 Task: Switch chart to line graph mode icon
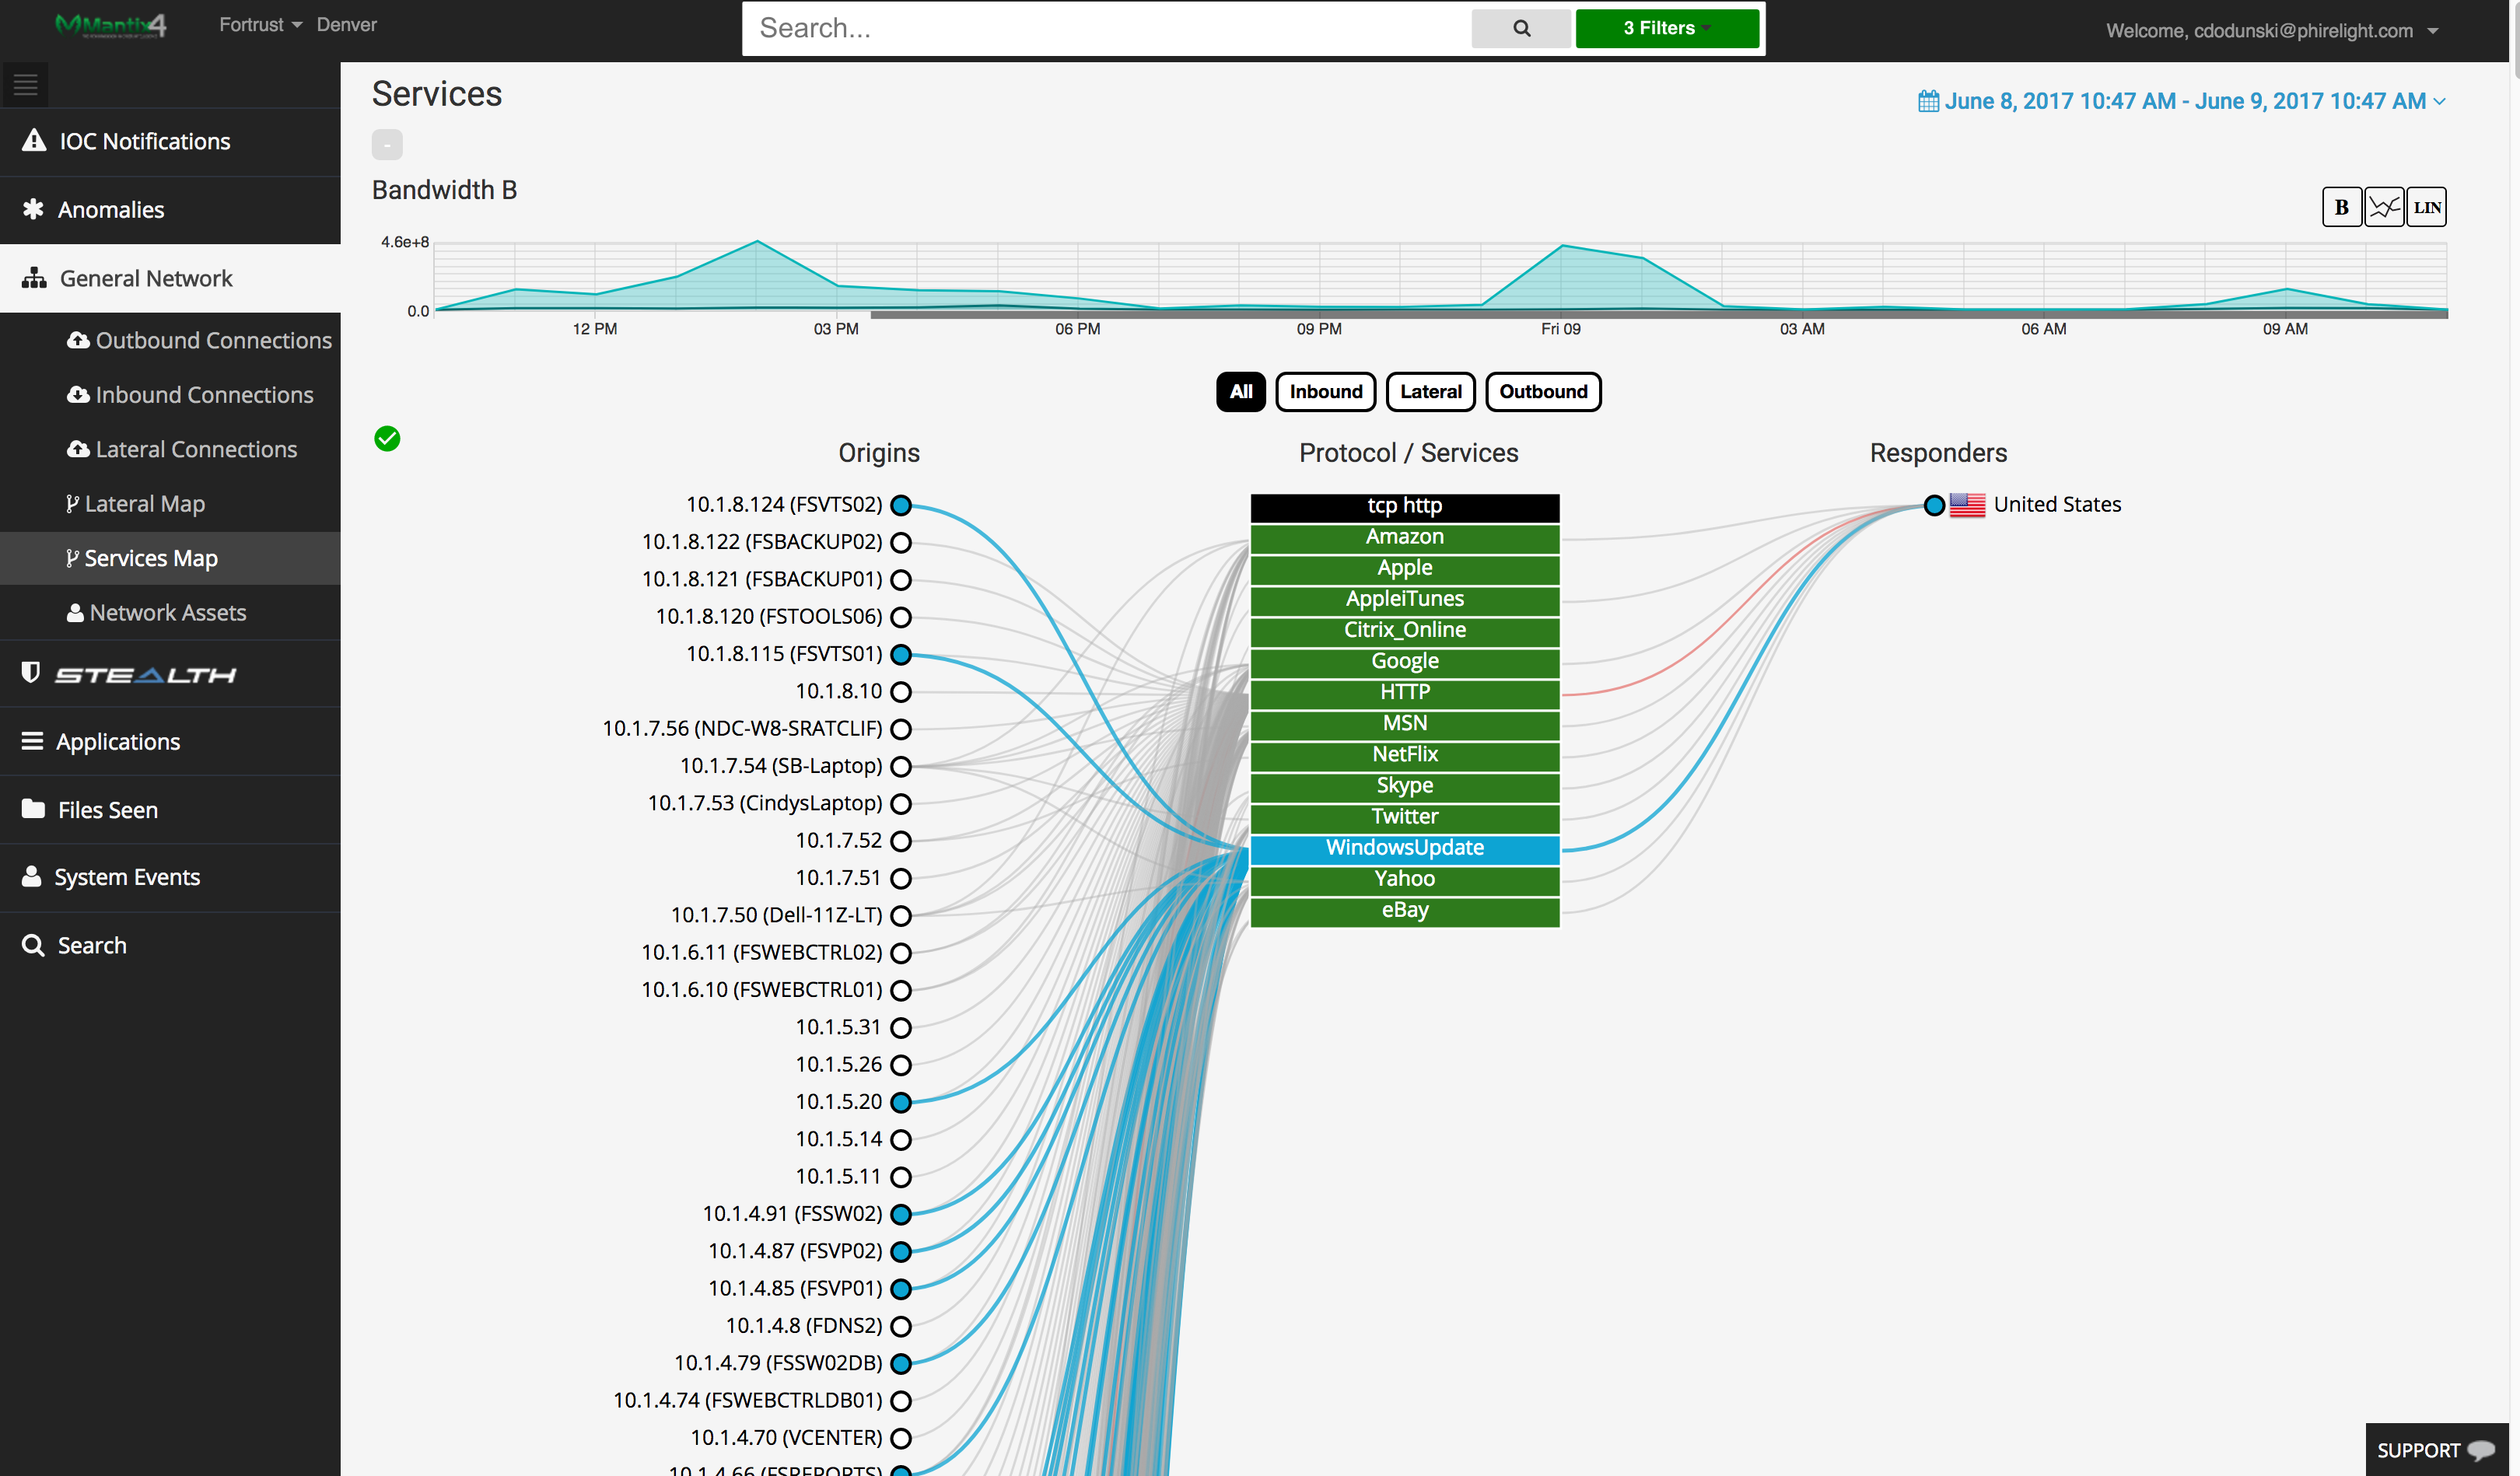coord(2384,207)
